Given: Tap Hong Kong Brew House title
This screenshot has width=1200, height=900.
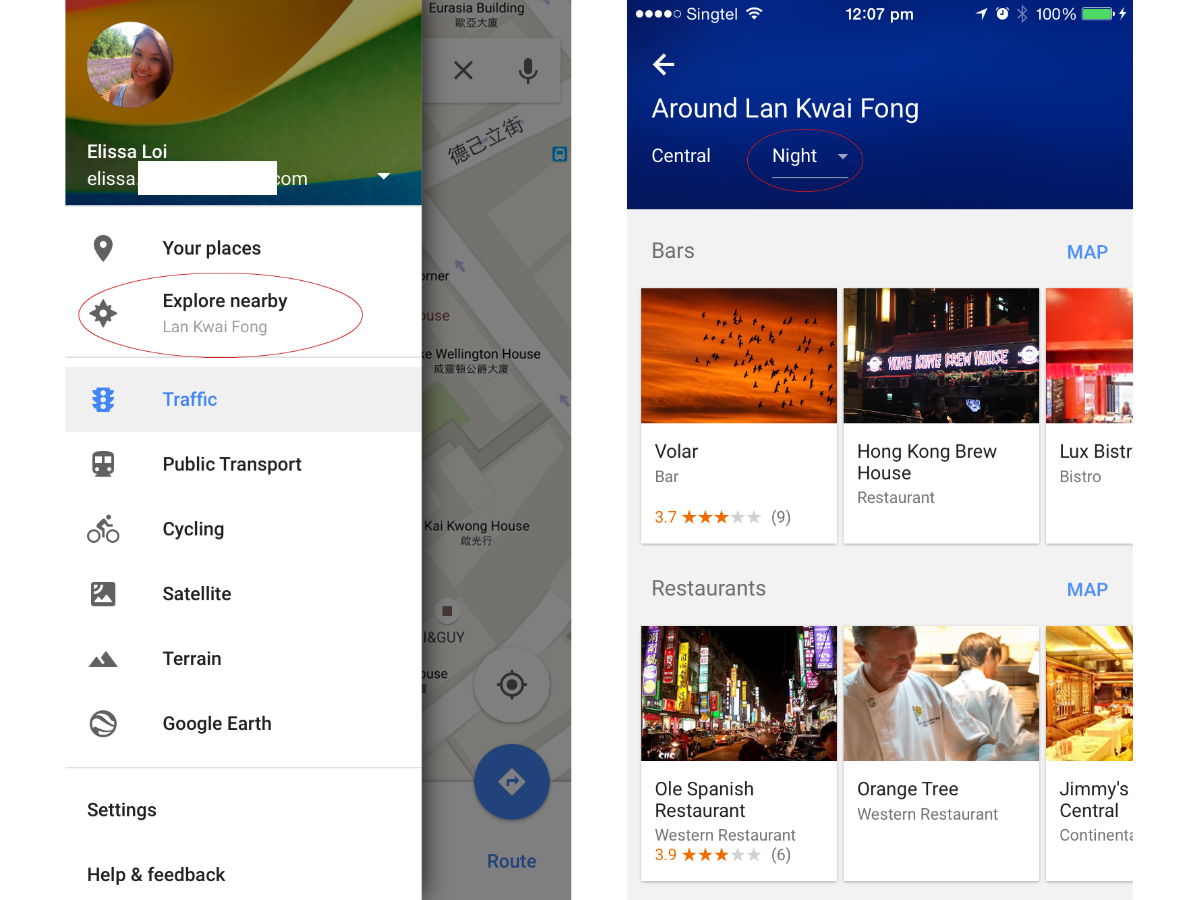Looking at the screenshot, I should (x=927, y=462).
